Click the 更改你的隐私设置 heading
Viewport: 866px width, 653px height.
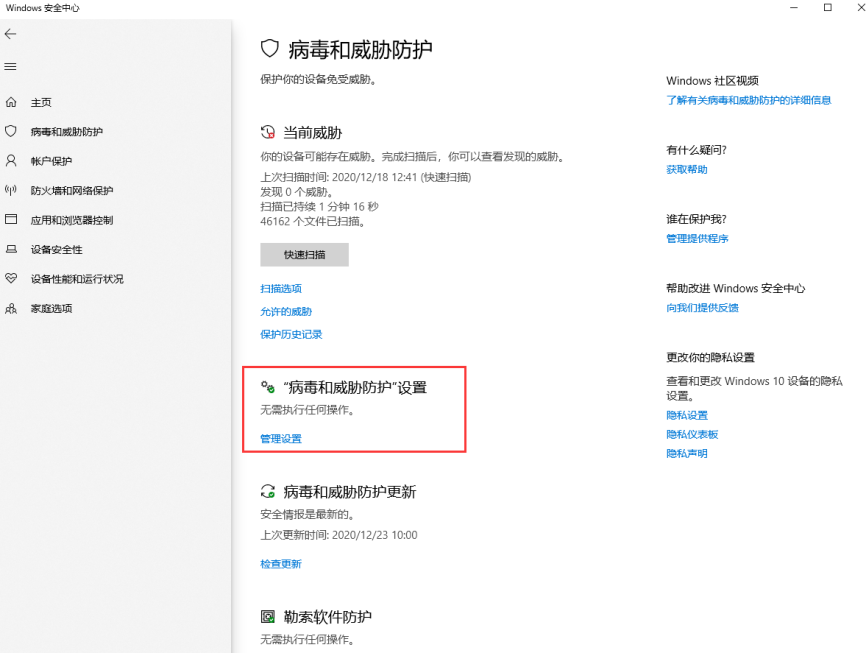(x=710, y=357)
